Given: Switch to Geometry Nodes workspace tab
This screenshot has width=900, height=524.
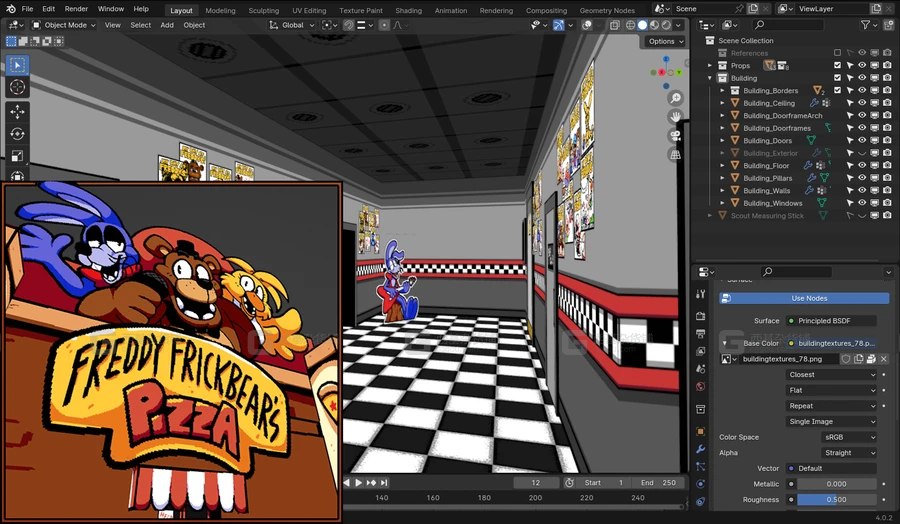Looking at the screenshot, I should click(x=607, y=10).
